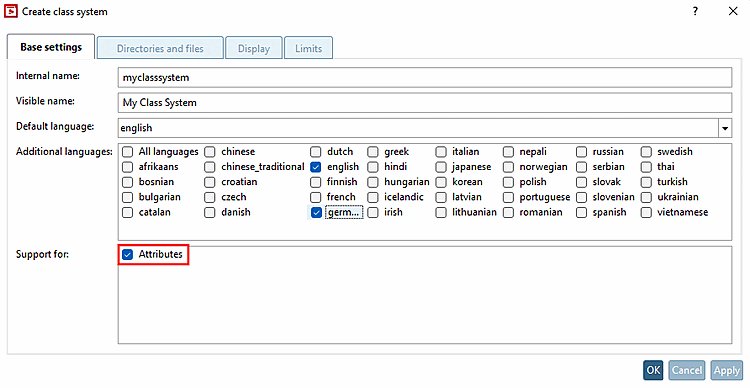
Task: Enable the finnish checkbox
Action: [x=316, y=182]
